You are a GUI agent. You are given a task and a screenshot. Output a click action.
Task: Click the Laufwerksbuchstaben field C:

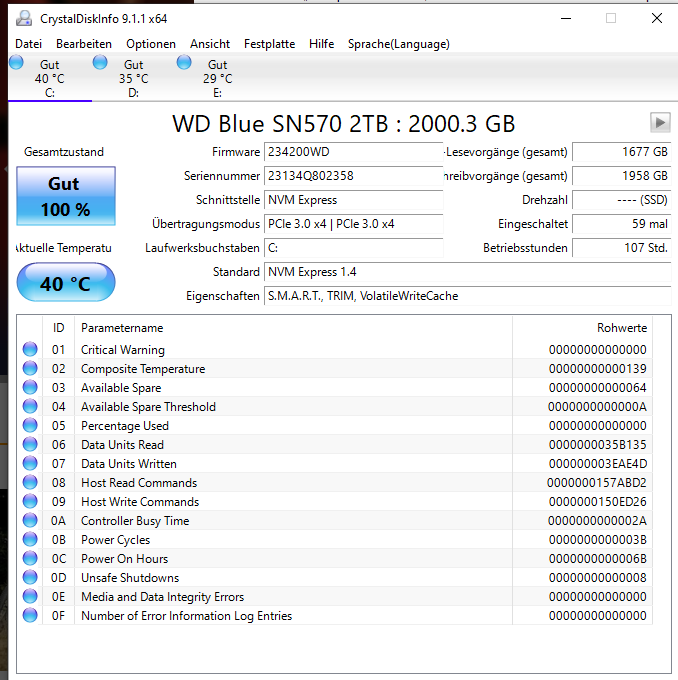pyautogui.click(x=354, y=248)
